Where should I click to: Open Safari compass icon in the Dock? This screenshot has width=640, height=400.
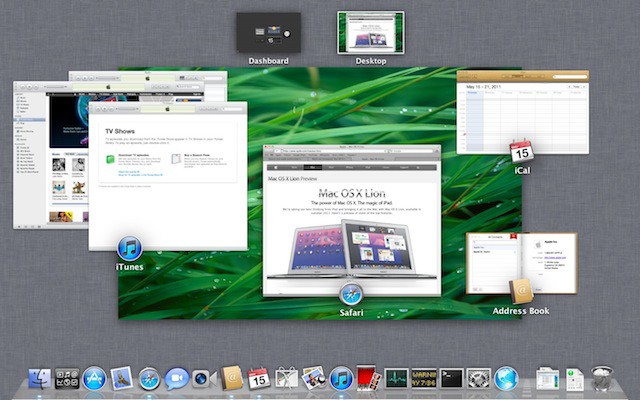tap(150, 379)
